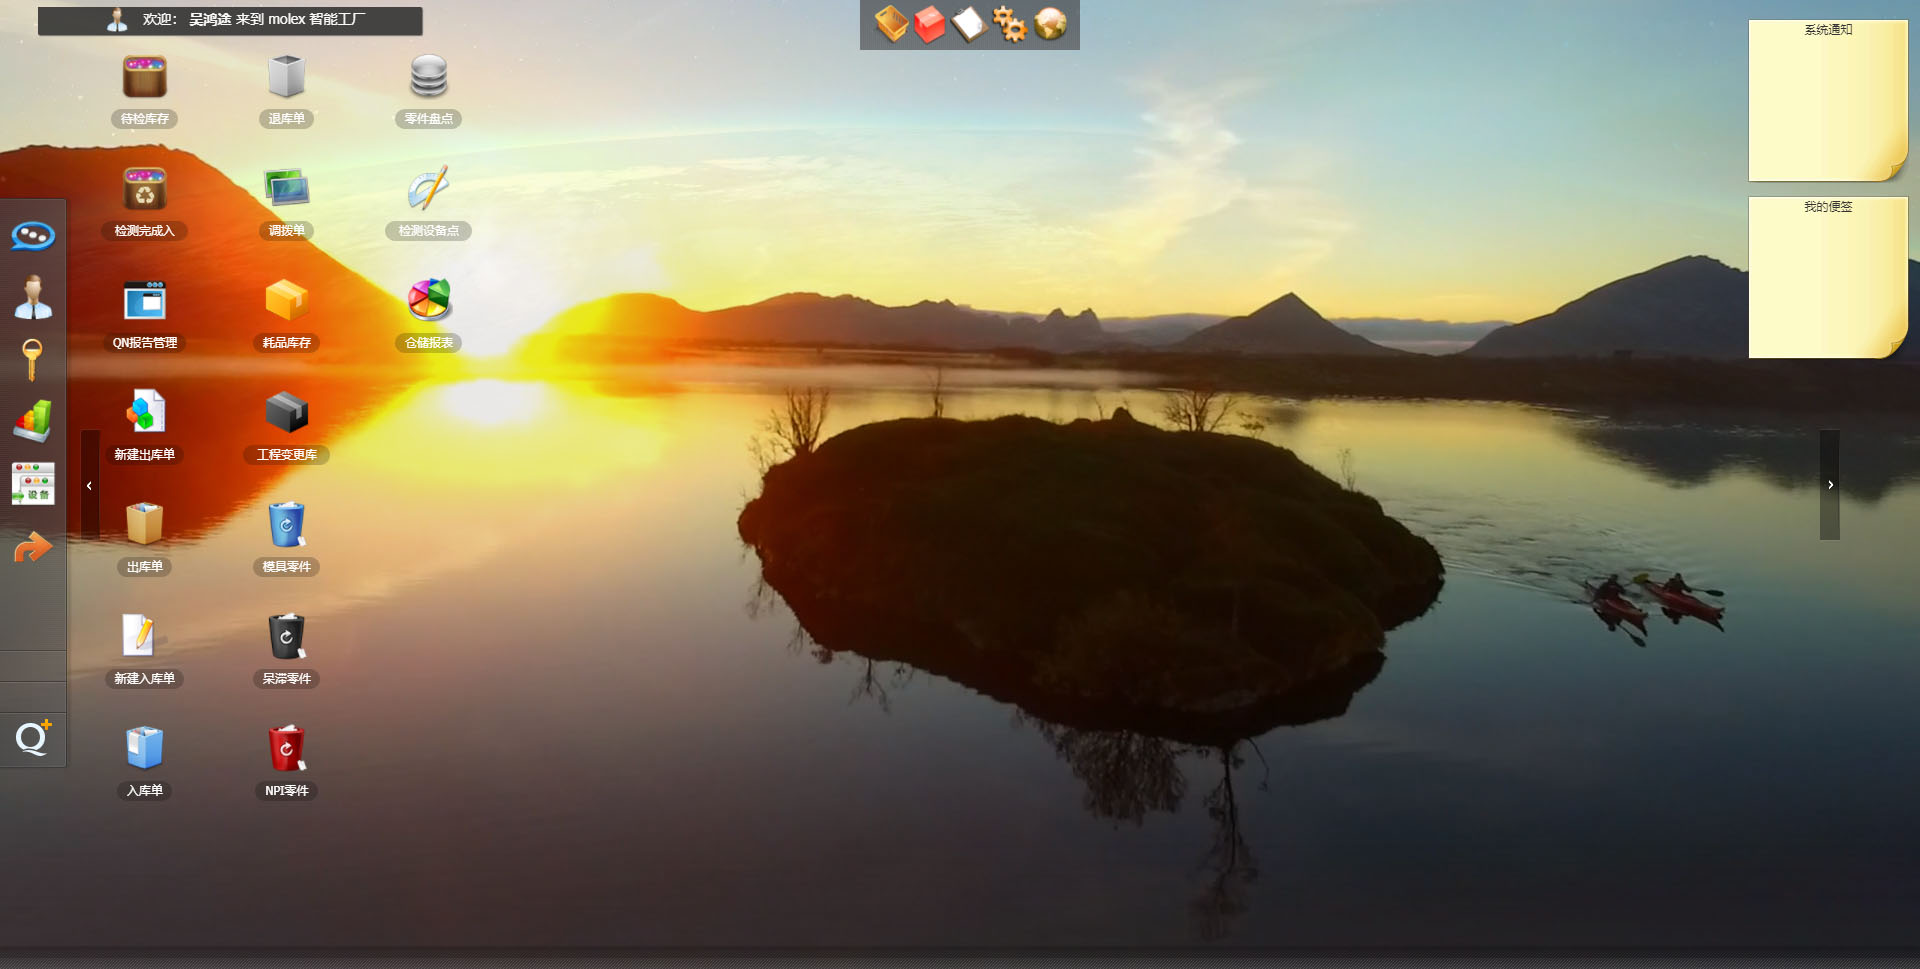This screenshot has height=969, width=1920.
Task: Collapse the sidebar with left chevron arrow
Action: [x=89, y=486]
